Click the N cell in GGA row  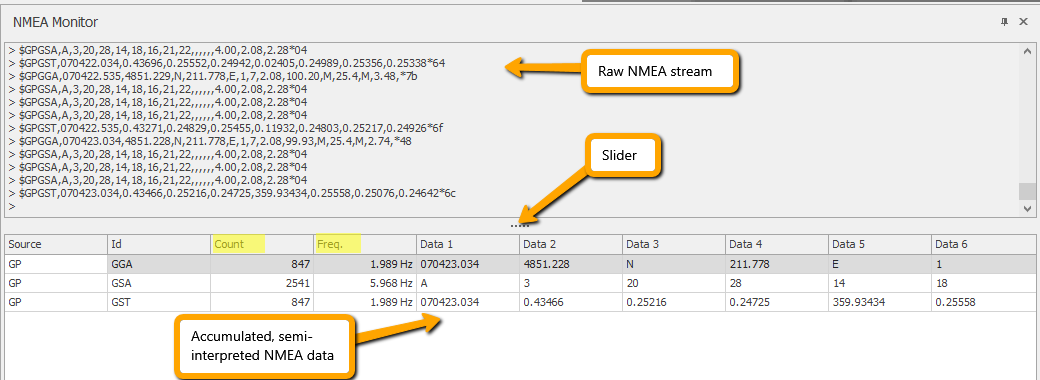(x=674, y=264)
